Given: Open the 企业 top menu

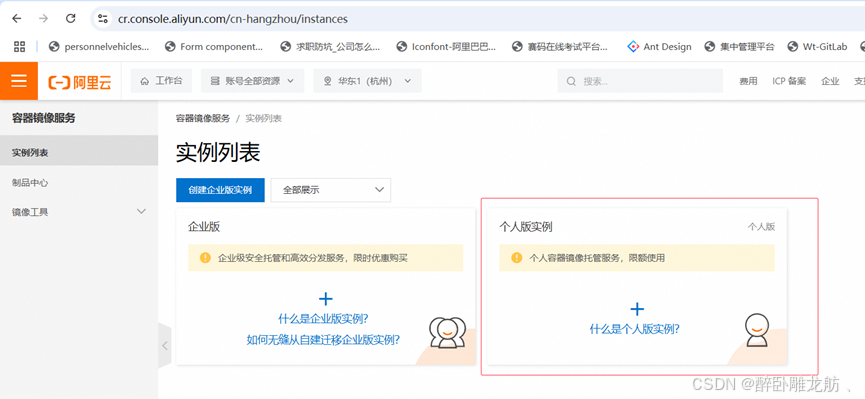Looking at the screenshot, I should [830, 81].
